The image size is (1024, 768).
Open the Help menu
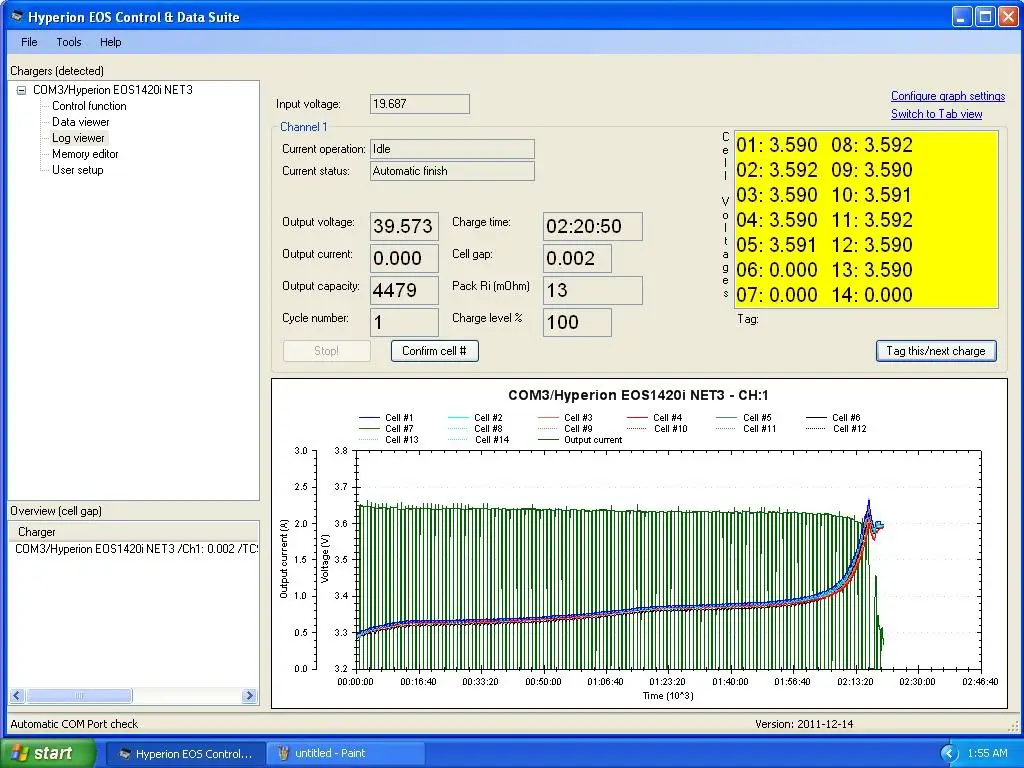[110, 42]
